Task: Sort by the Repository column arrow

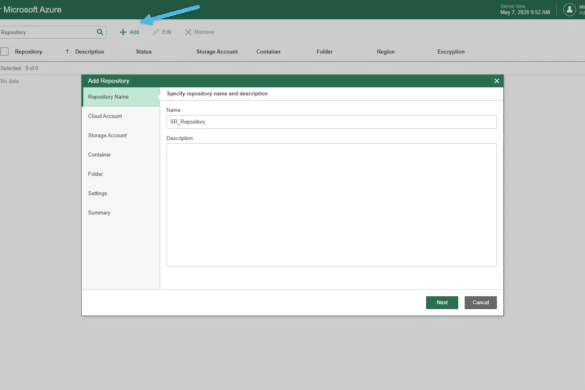Action: click(67, 52)
